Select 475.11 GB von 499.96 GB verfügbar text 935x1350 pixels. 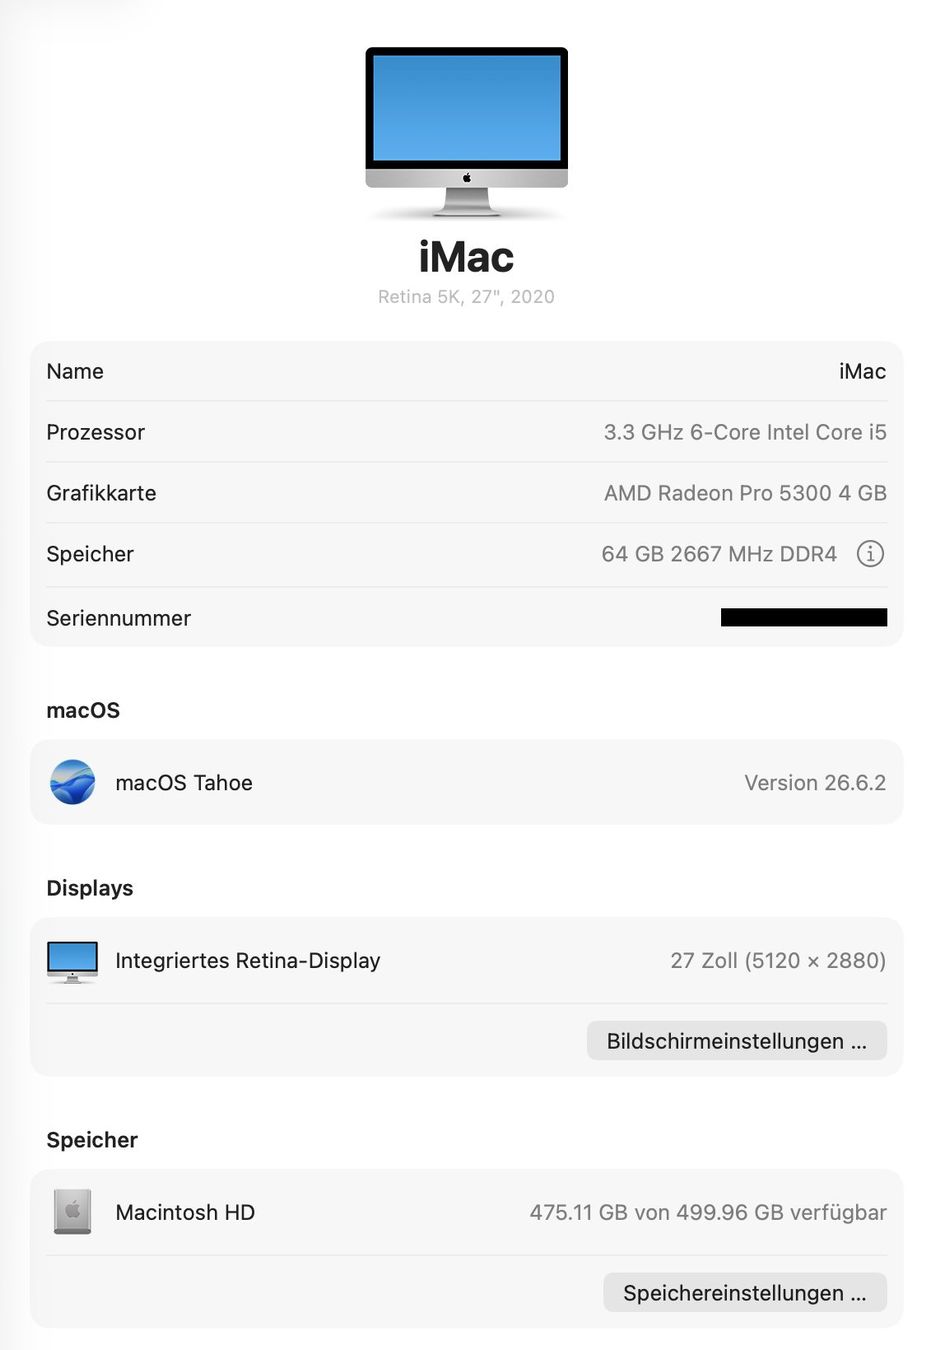coord(708,1212)
